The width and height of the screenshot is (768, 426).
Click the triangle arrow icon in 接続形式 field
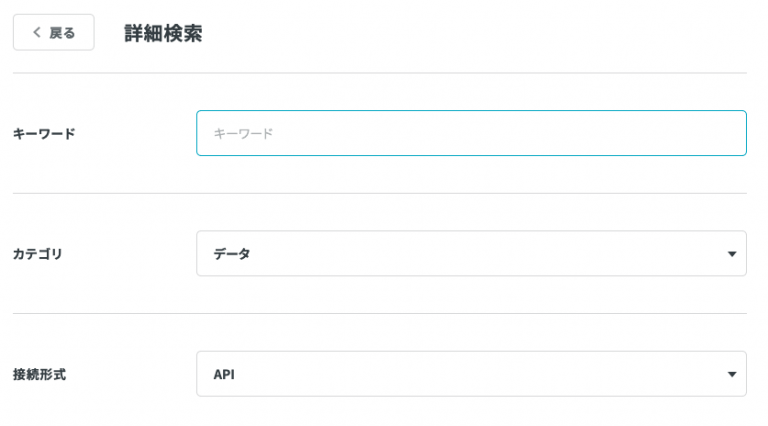(x=732, y=375)
